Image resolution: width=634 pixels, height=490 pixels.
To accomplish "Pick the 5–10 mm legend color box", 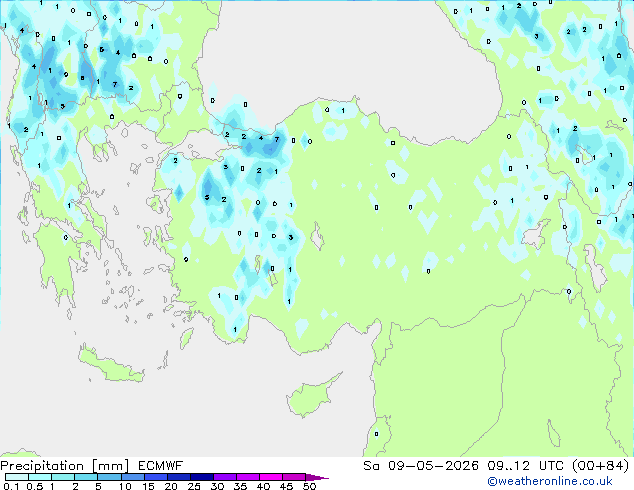I will click(x=110, y=477).
